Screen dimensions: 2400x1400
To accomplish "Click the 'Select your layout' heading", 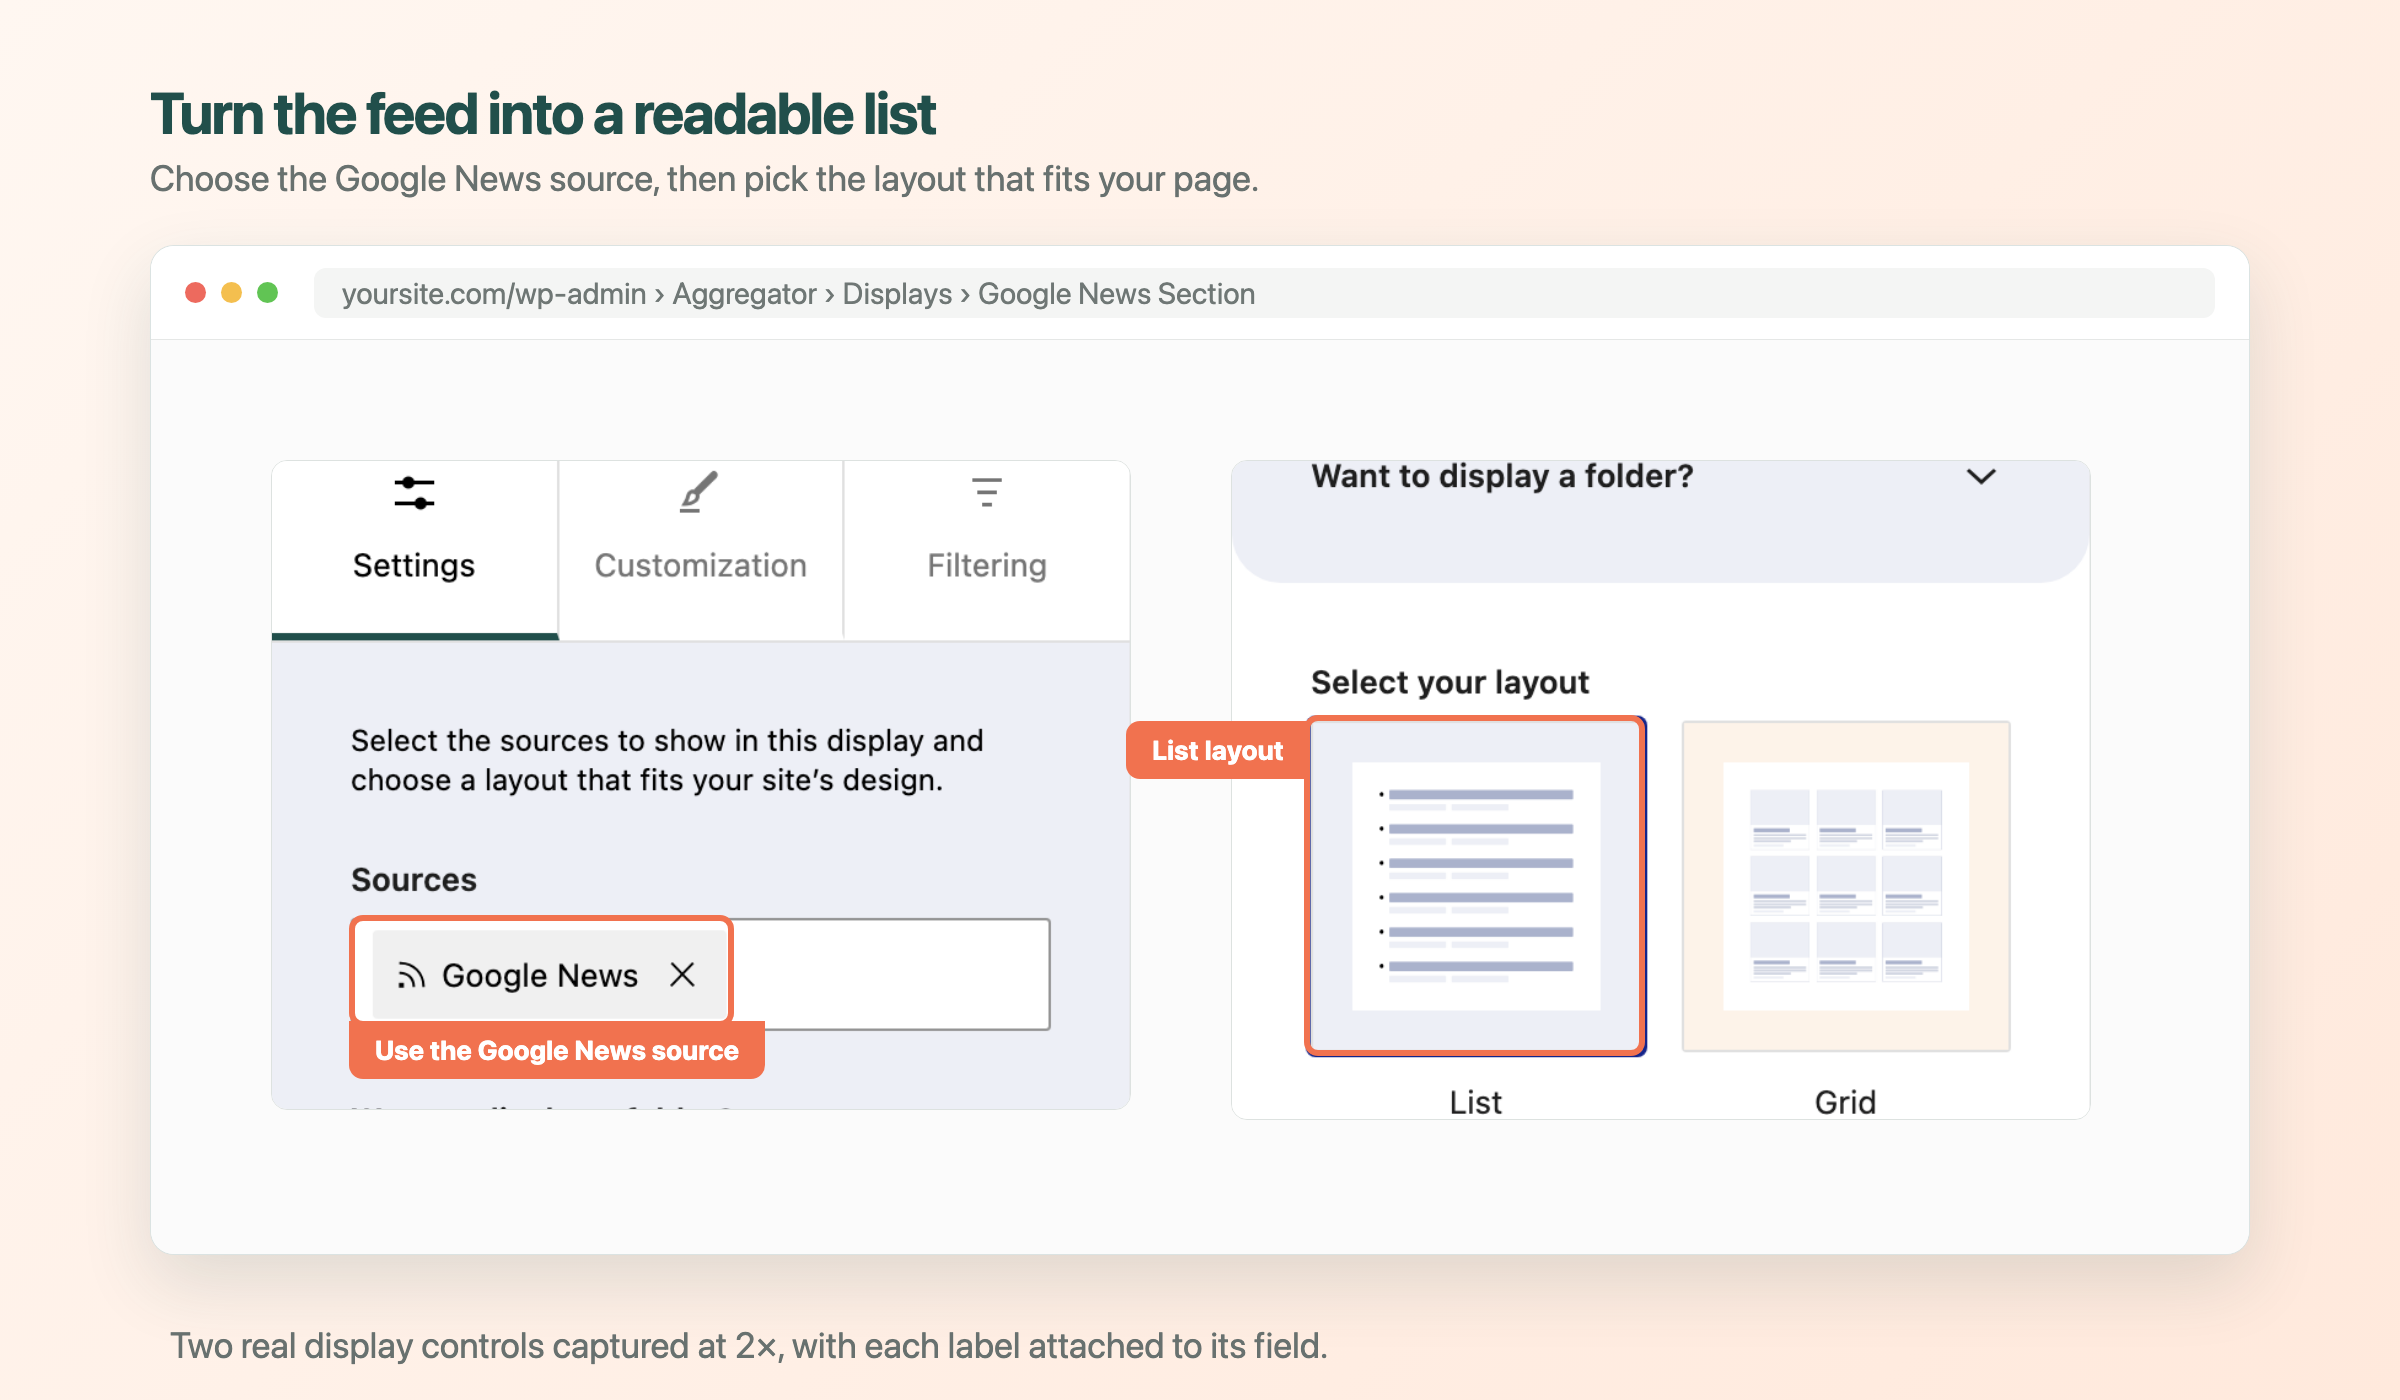I will (x=1450, y=682).
